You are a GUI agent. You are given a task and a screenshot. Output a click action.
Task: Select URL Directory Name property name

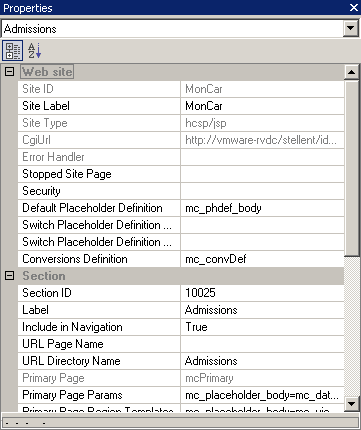(x=71, y=361)
